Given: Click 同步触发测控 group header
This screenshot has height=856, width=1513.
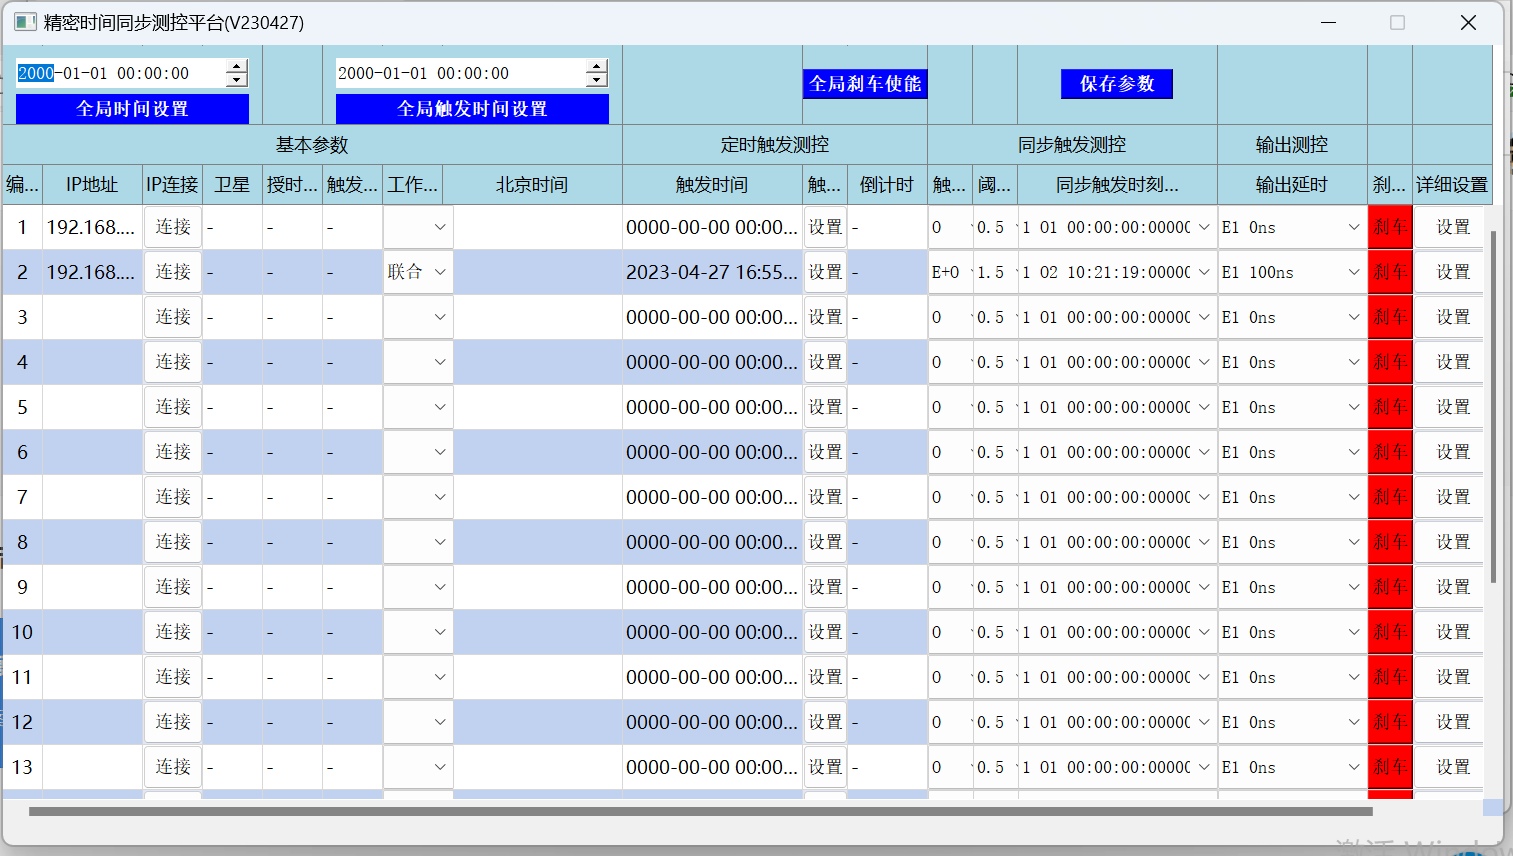Looking at the screenshot, I should (1072, 145).
